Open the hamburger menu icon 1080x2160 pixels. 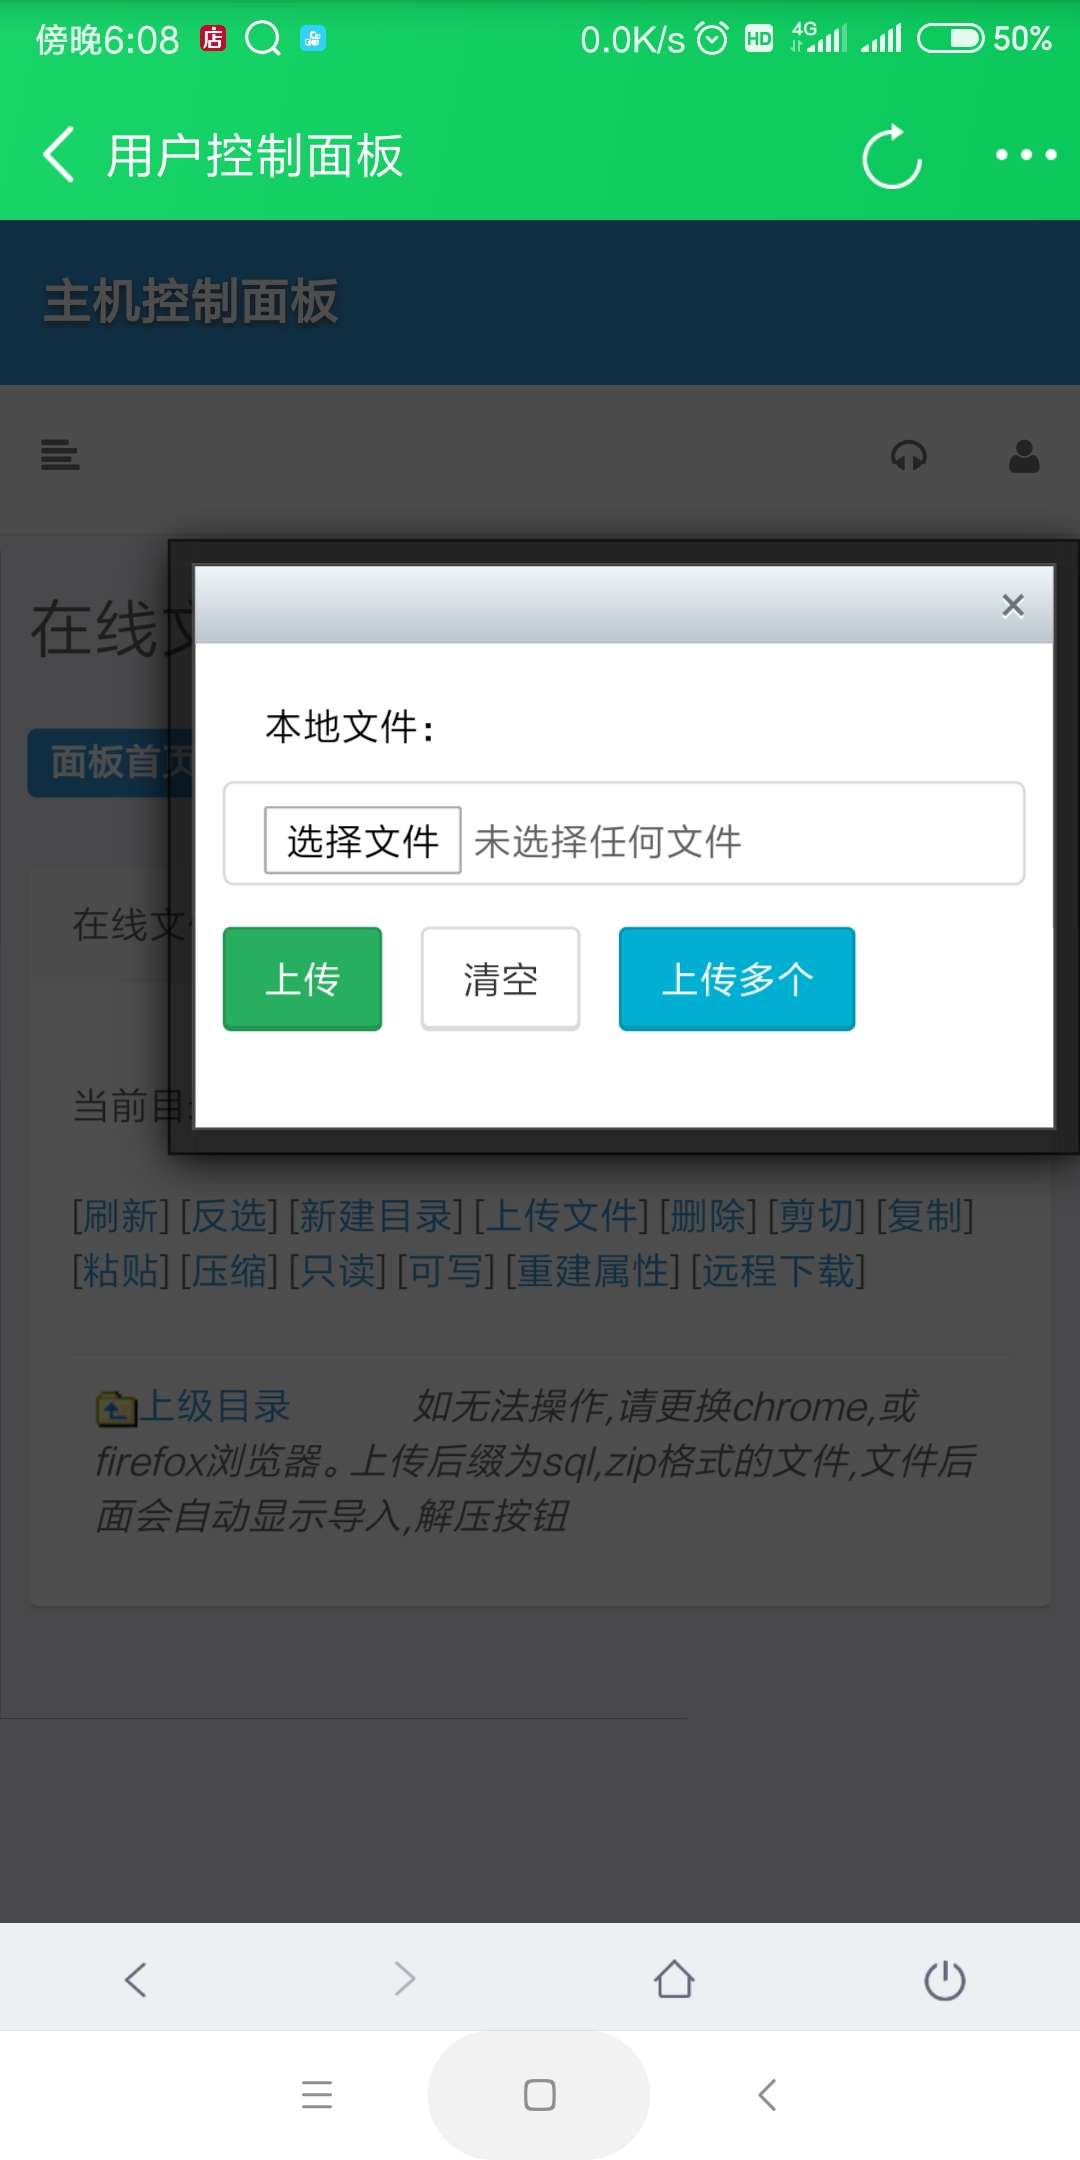click(x=60, y=455)
